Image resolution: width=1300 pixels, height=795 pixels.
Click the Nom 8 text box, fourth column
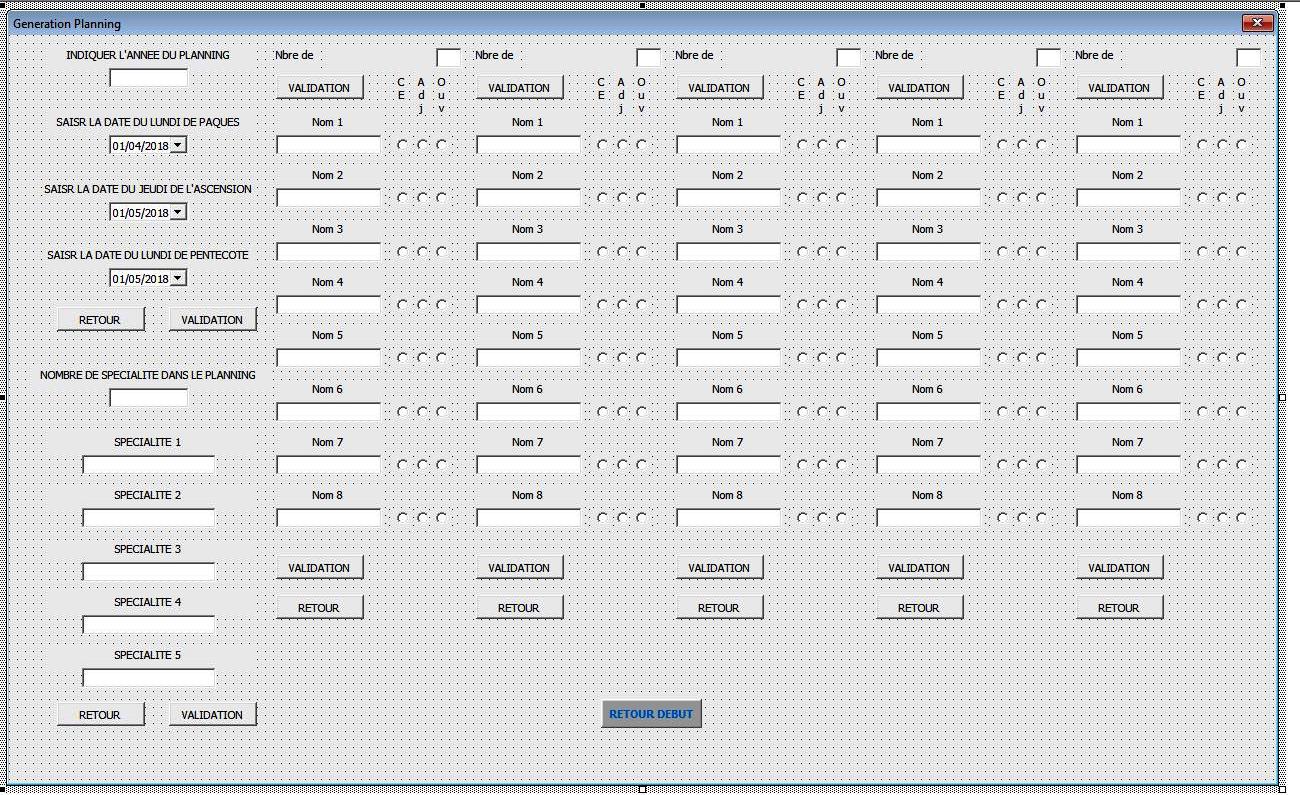(929, 518)
